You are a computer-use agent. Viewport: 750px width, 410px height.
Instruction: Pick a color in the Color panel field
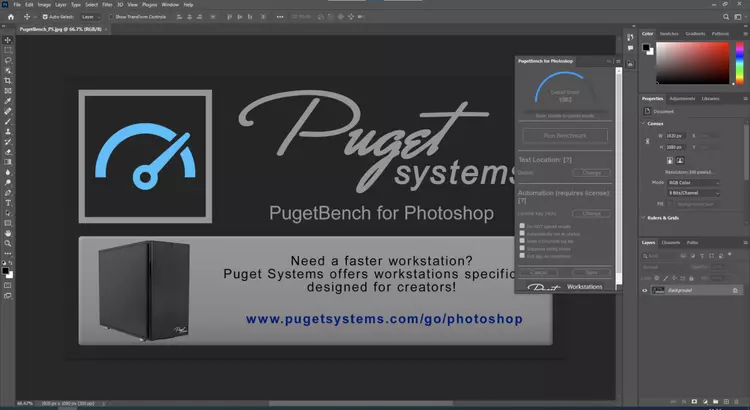[x=693, y=63]
